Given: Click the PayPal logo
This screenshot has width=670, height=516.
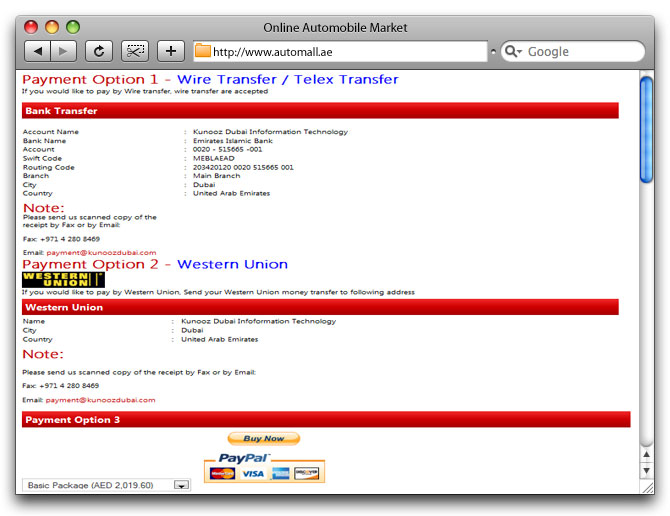Looking at the screenshot, I should pyautogui.click(x=244, y=458).
